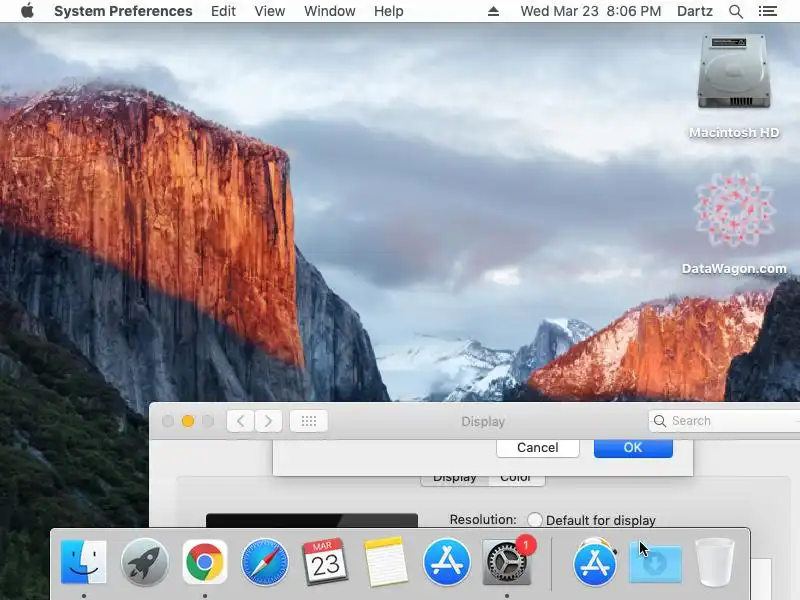The image size is (800, 600).
Task: Open the View menu
Action: pos(269,11)
